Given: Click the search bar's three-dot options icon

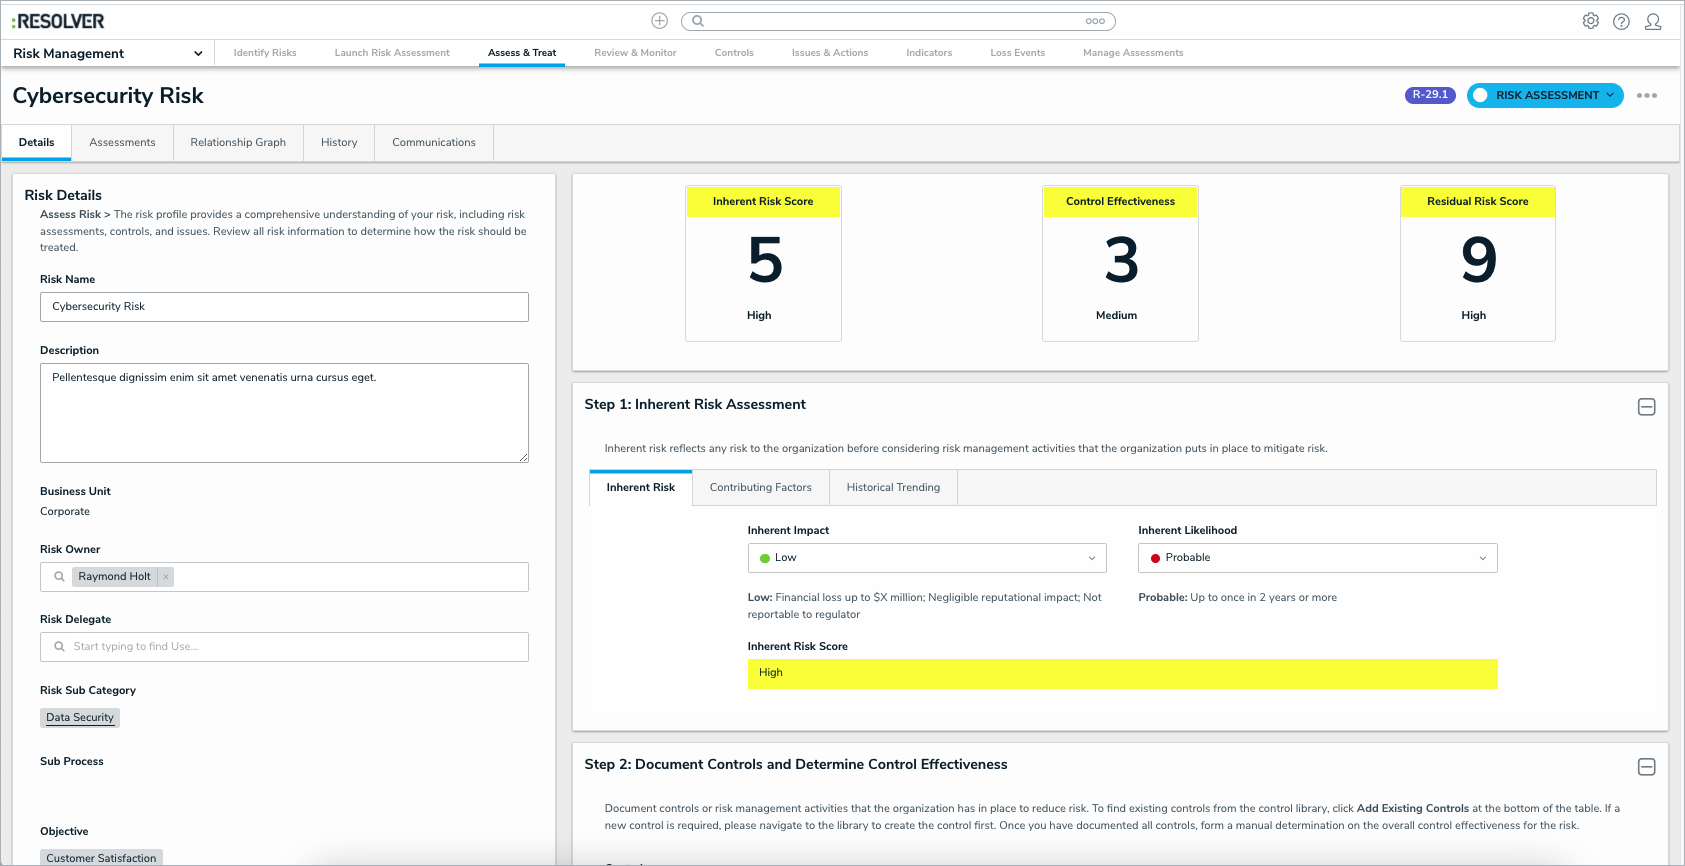Looking at the screenshot, I should coord(1095,21).
